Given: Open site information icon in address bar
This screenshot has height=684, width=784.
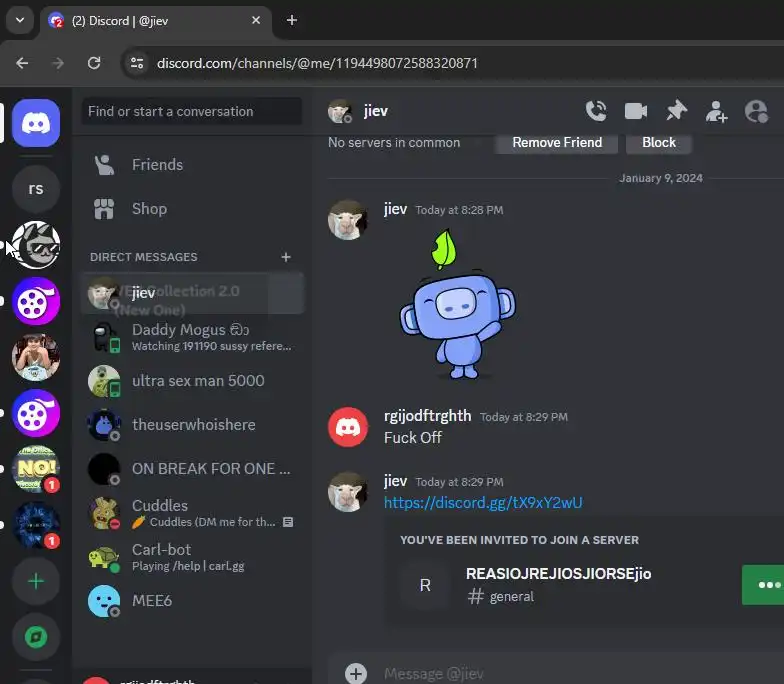Looking at the screenshot, I should tap(136, 63).
